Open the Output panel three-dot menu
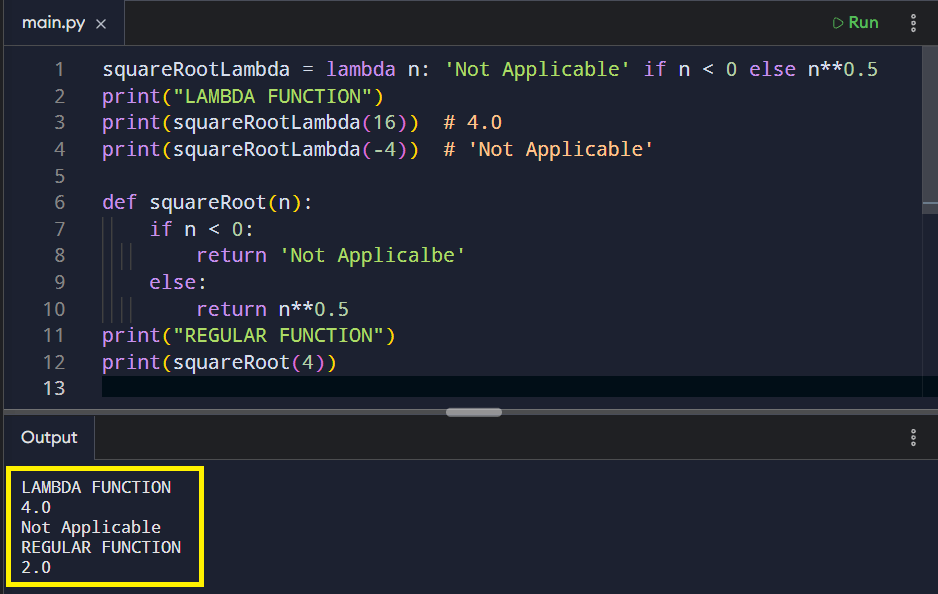This screenshot has height=594, width=938. pos(912,437)
